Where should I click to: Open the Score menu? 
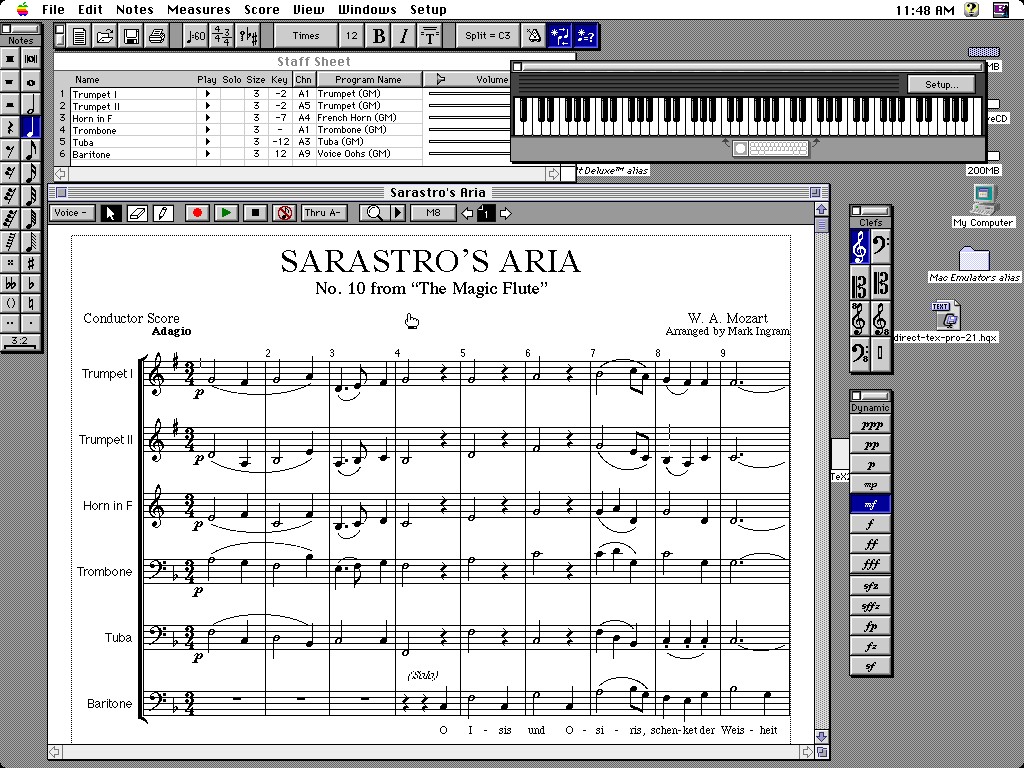pyautogui.click(x=262, y=9)
